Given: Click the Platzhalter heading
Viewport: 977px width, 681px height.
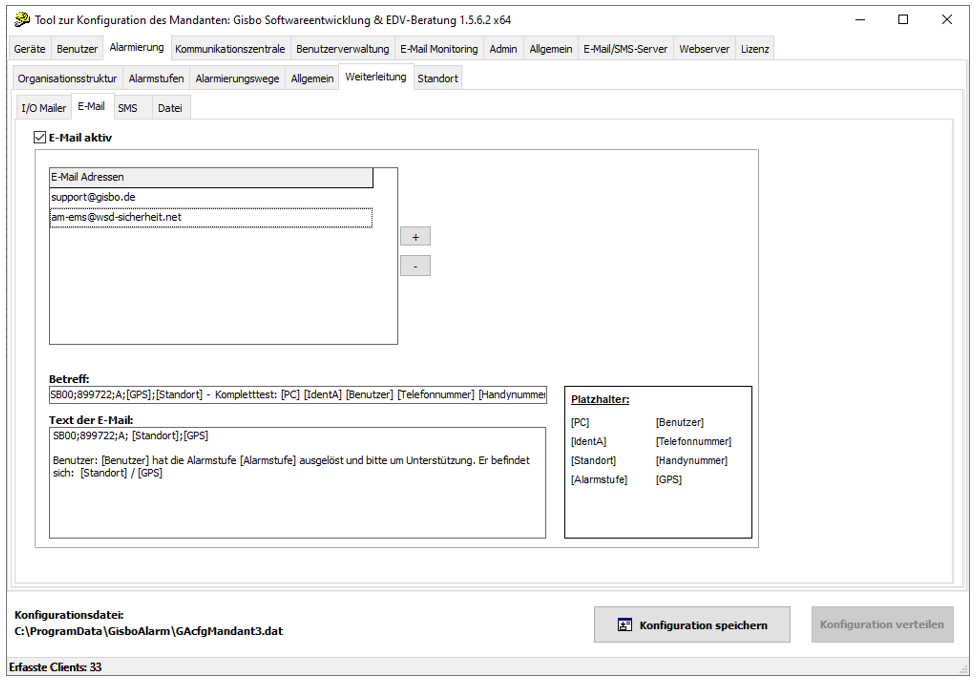Looking at the screenshot, I should tap(600, 399).
